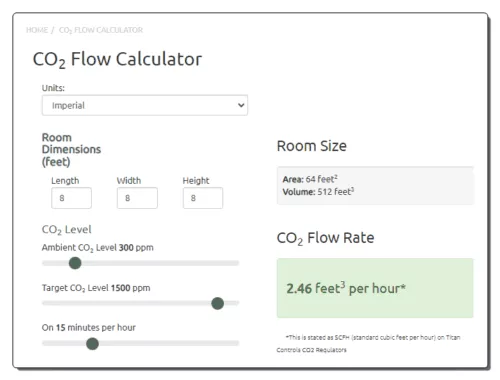Click the 2.46 feet per hour result box

[x=375, y=288]
